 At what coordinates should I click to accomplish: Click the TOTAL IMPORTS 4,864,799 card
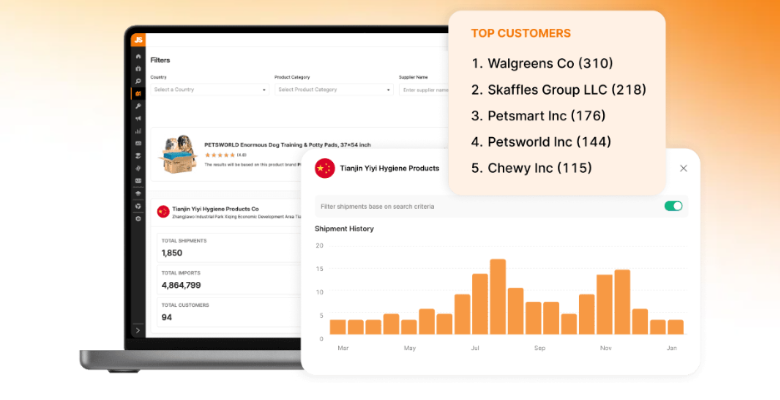pyautogui.click(x=229, y=280)
